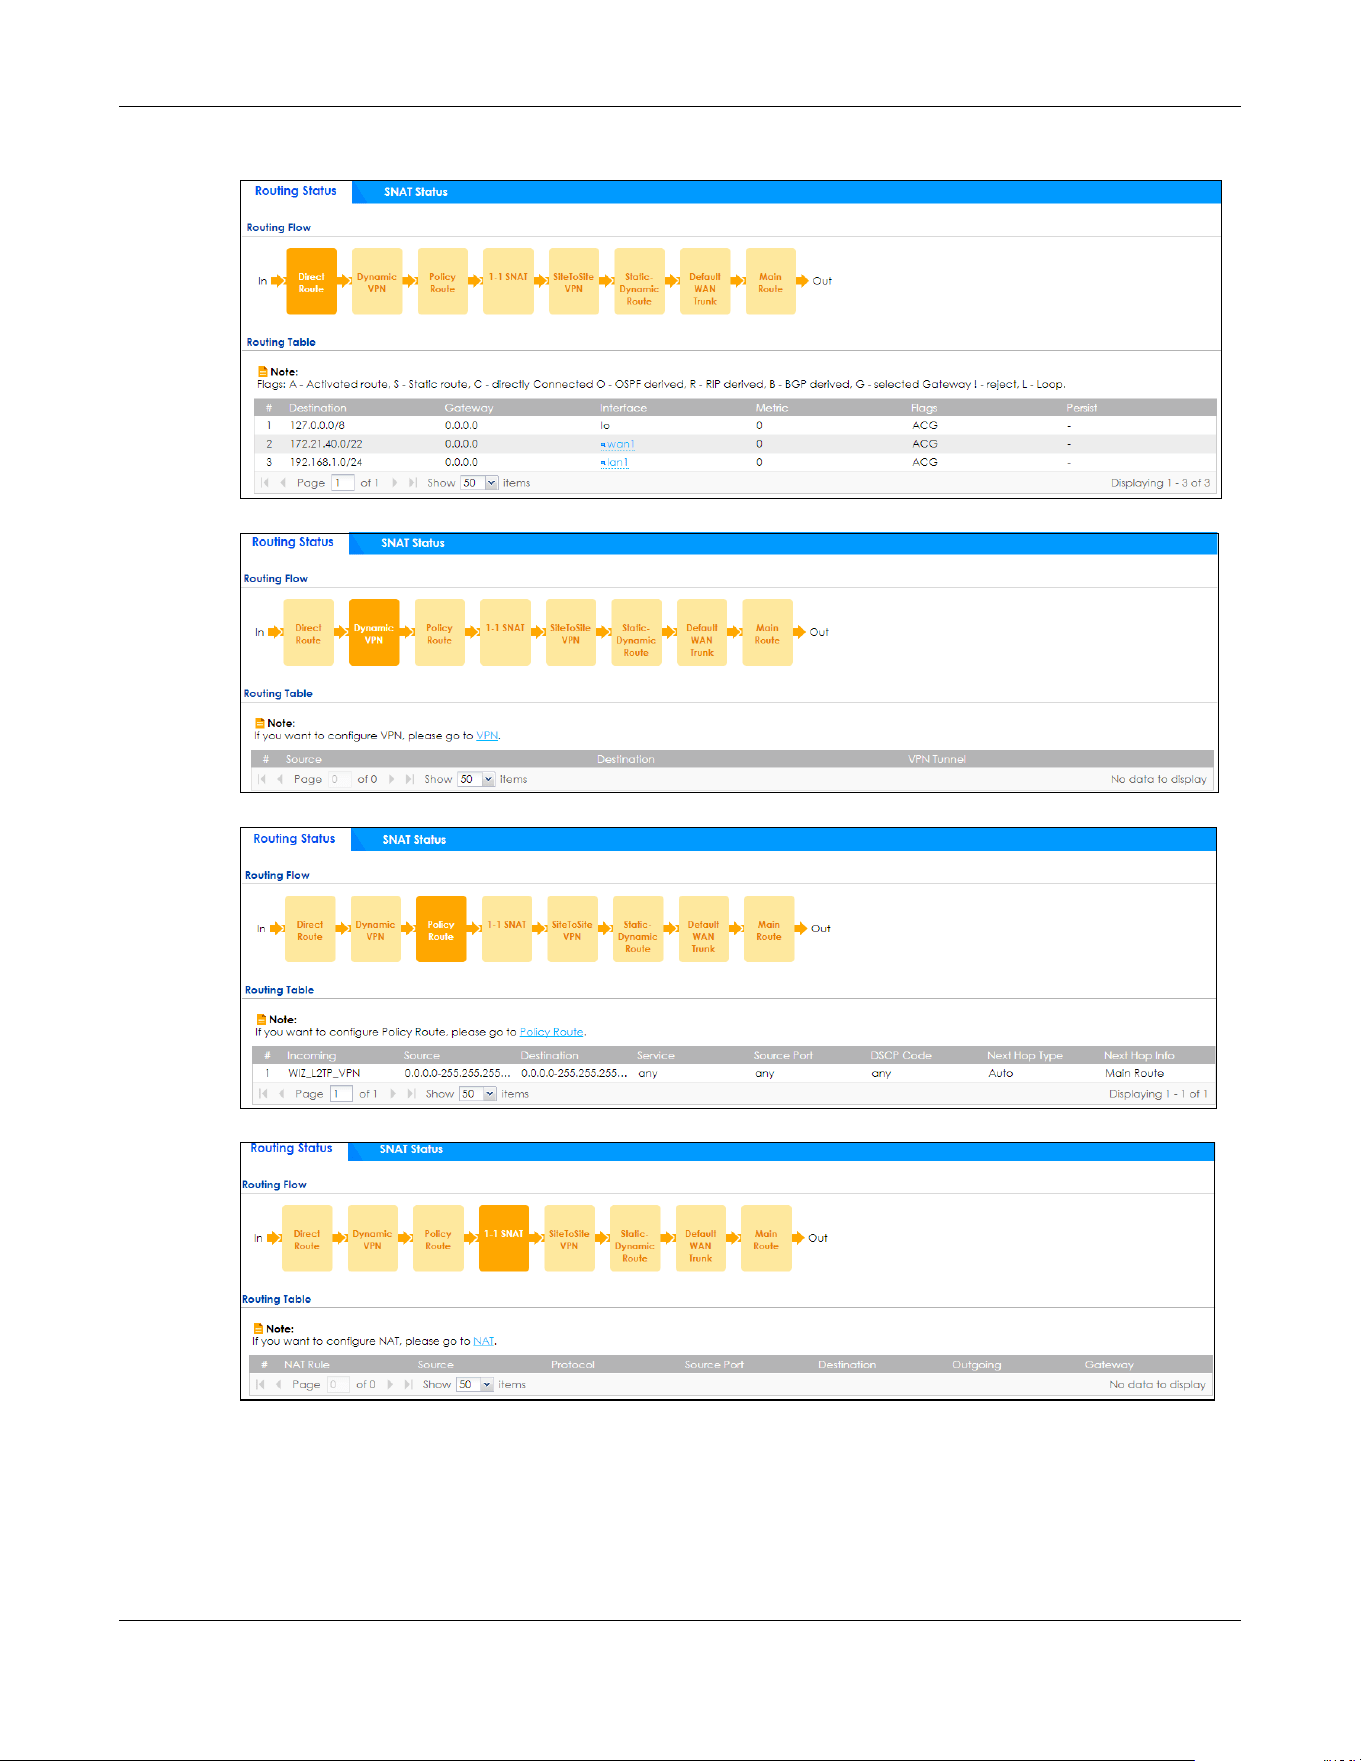1361x1761 pixels.
Task: Click note icon beside the Flags legend
Action: point(262,372)
